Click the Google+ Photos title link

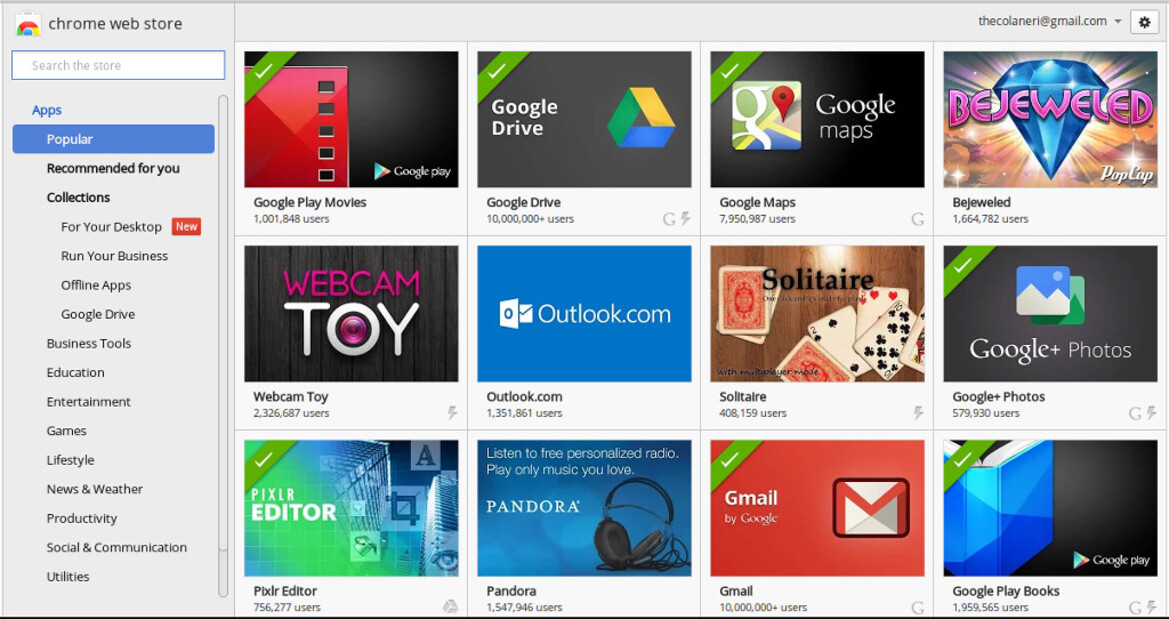pyautogui.click(x=999, y=397)
